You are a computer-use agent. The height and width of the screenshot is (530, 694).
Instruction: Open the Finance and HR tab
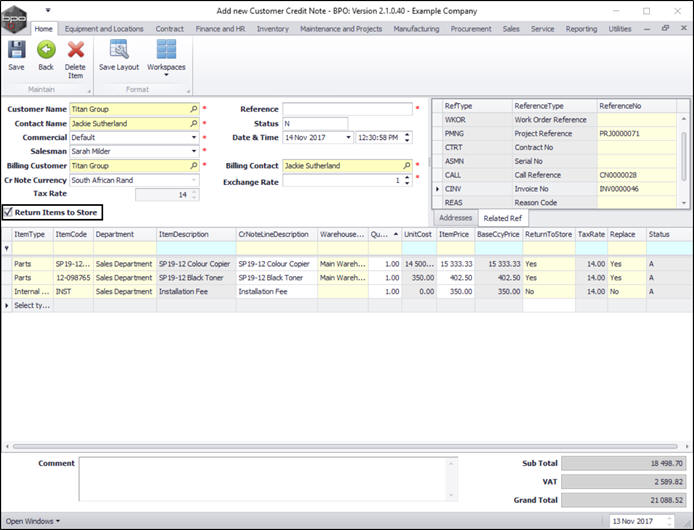[x=220, y=29]
